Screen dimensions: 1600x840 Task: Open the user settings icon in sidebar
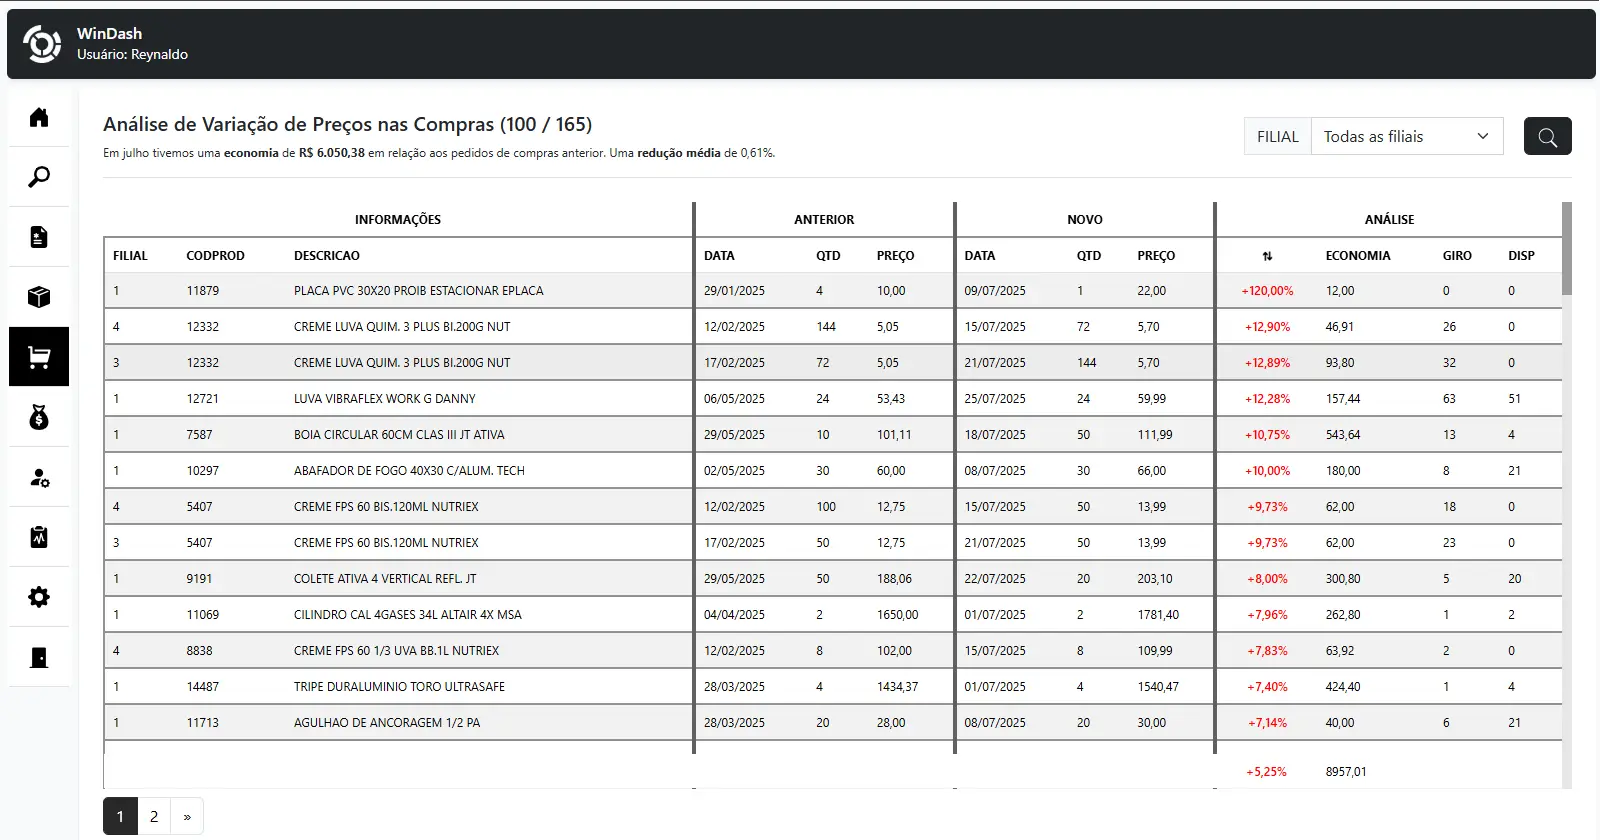tap(39, 477)
